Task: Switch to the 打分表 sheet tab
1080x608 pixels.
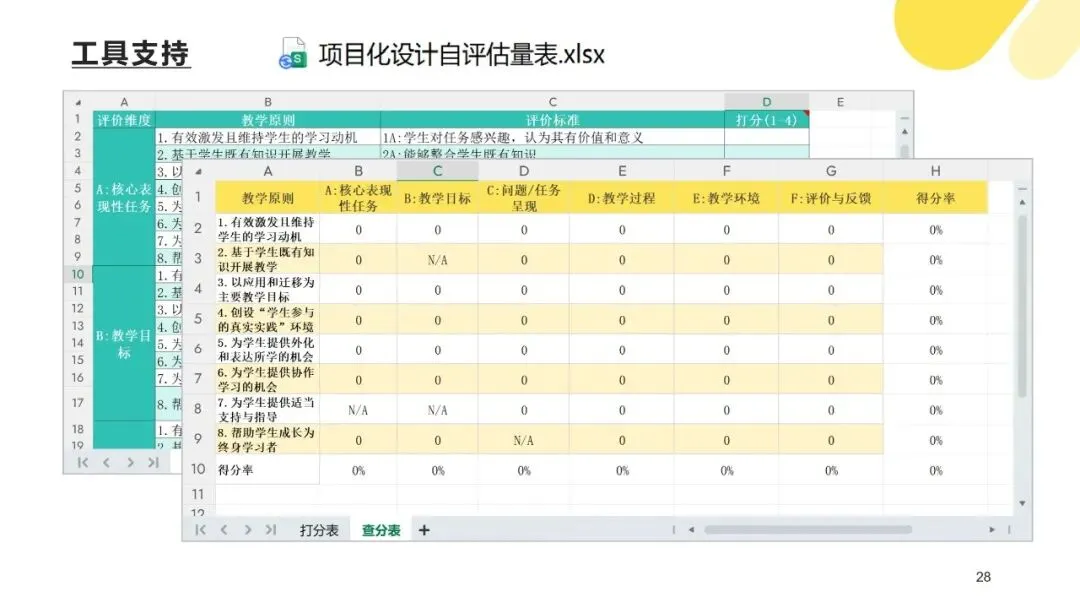Action: tap(319, 530)
